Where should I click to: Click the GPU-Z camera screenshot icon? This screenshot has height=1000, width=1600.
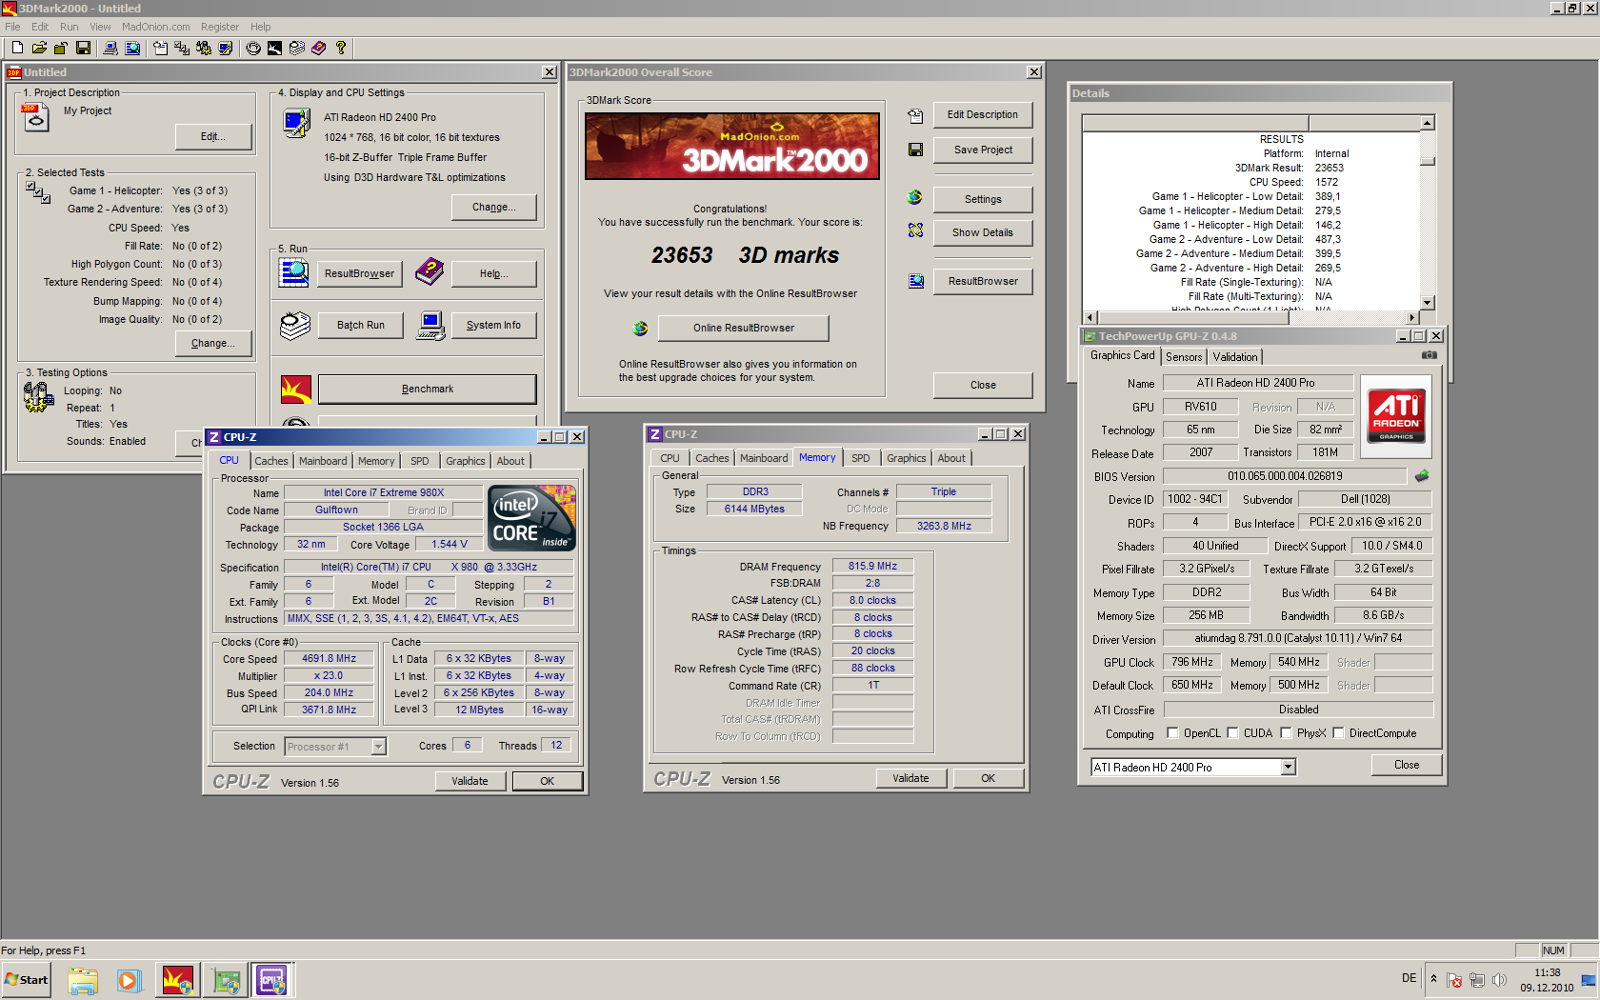coord(1429,355)
